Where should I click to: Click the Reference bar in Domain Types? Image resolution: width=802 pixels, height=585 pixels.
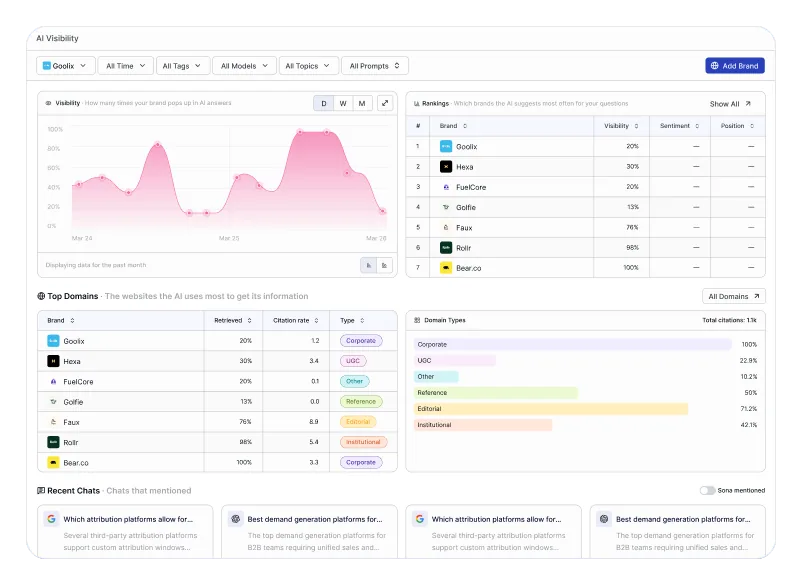point(496,393)
